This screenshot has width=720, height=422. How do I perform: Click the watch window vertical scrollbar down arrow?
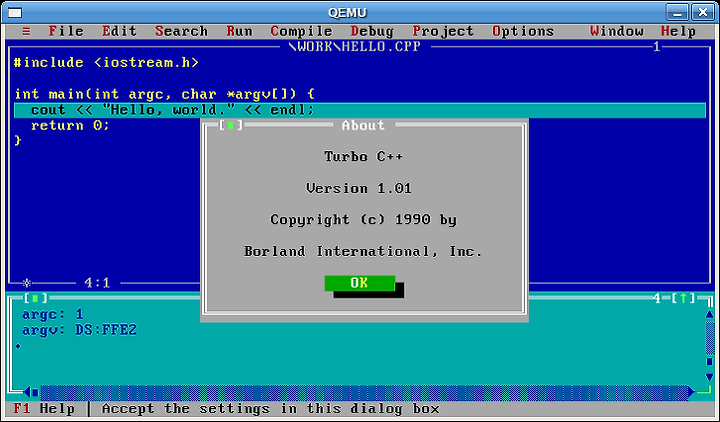pyautogui.click(x=709, y=377)
